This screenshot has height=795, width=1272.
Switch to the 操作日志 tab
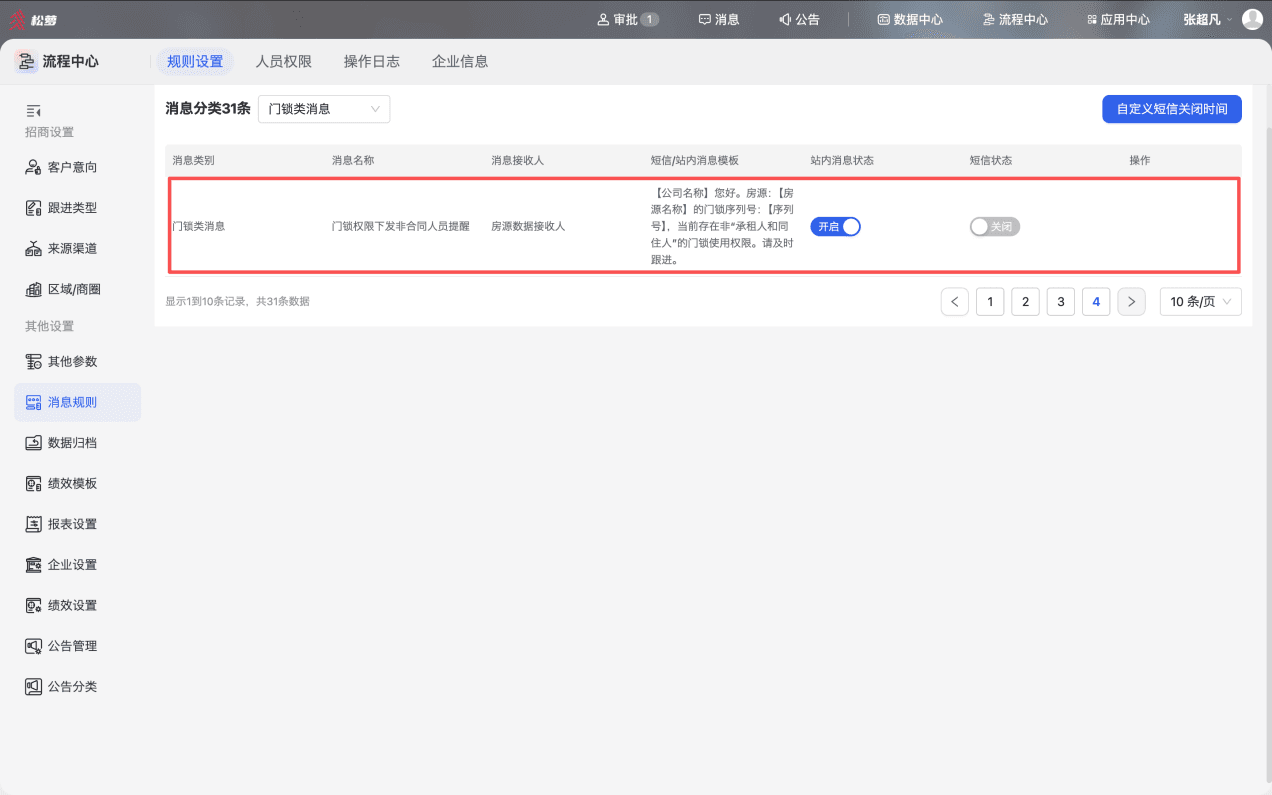tap(371, 61)
